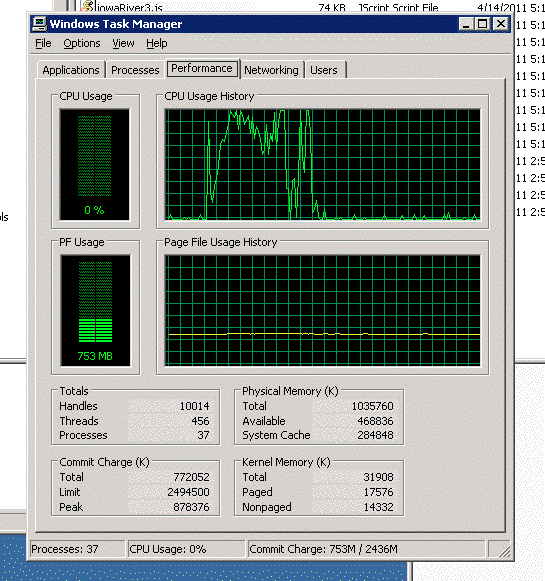Open the Help menu

pos(157,43)
